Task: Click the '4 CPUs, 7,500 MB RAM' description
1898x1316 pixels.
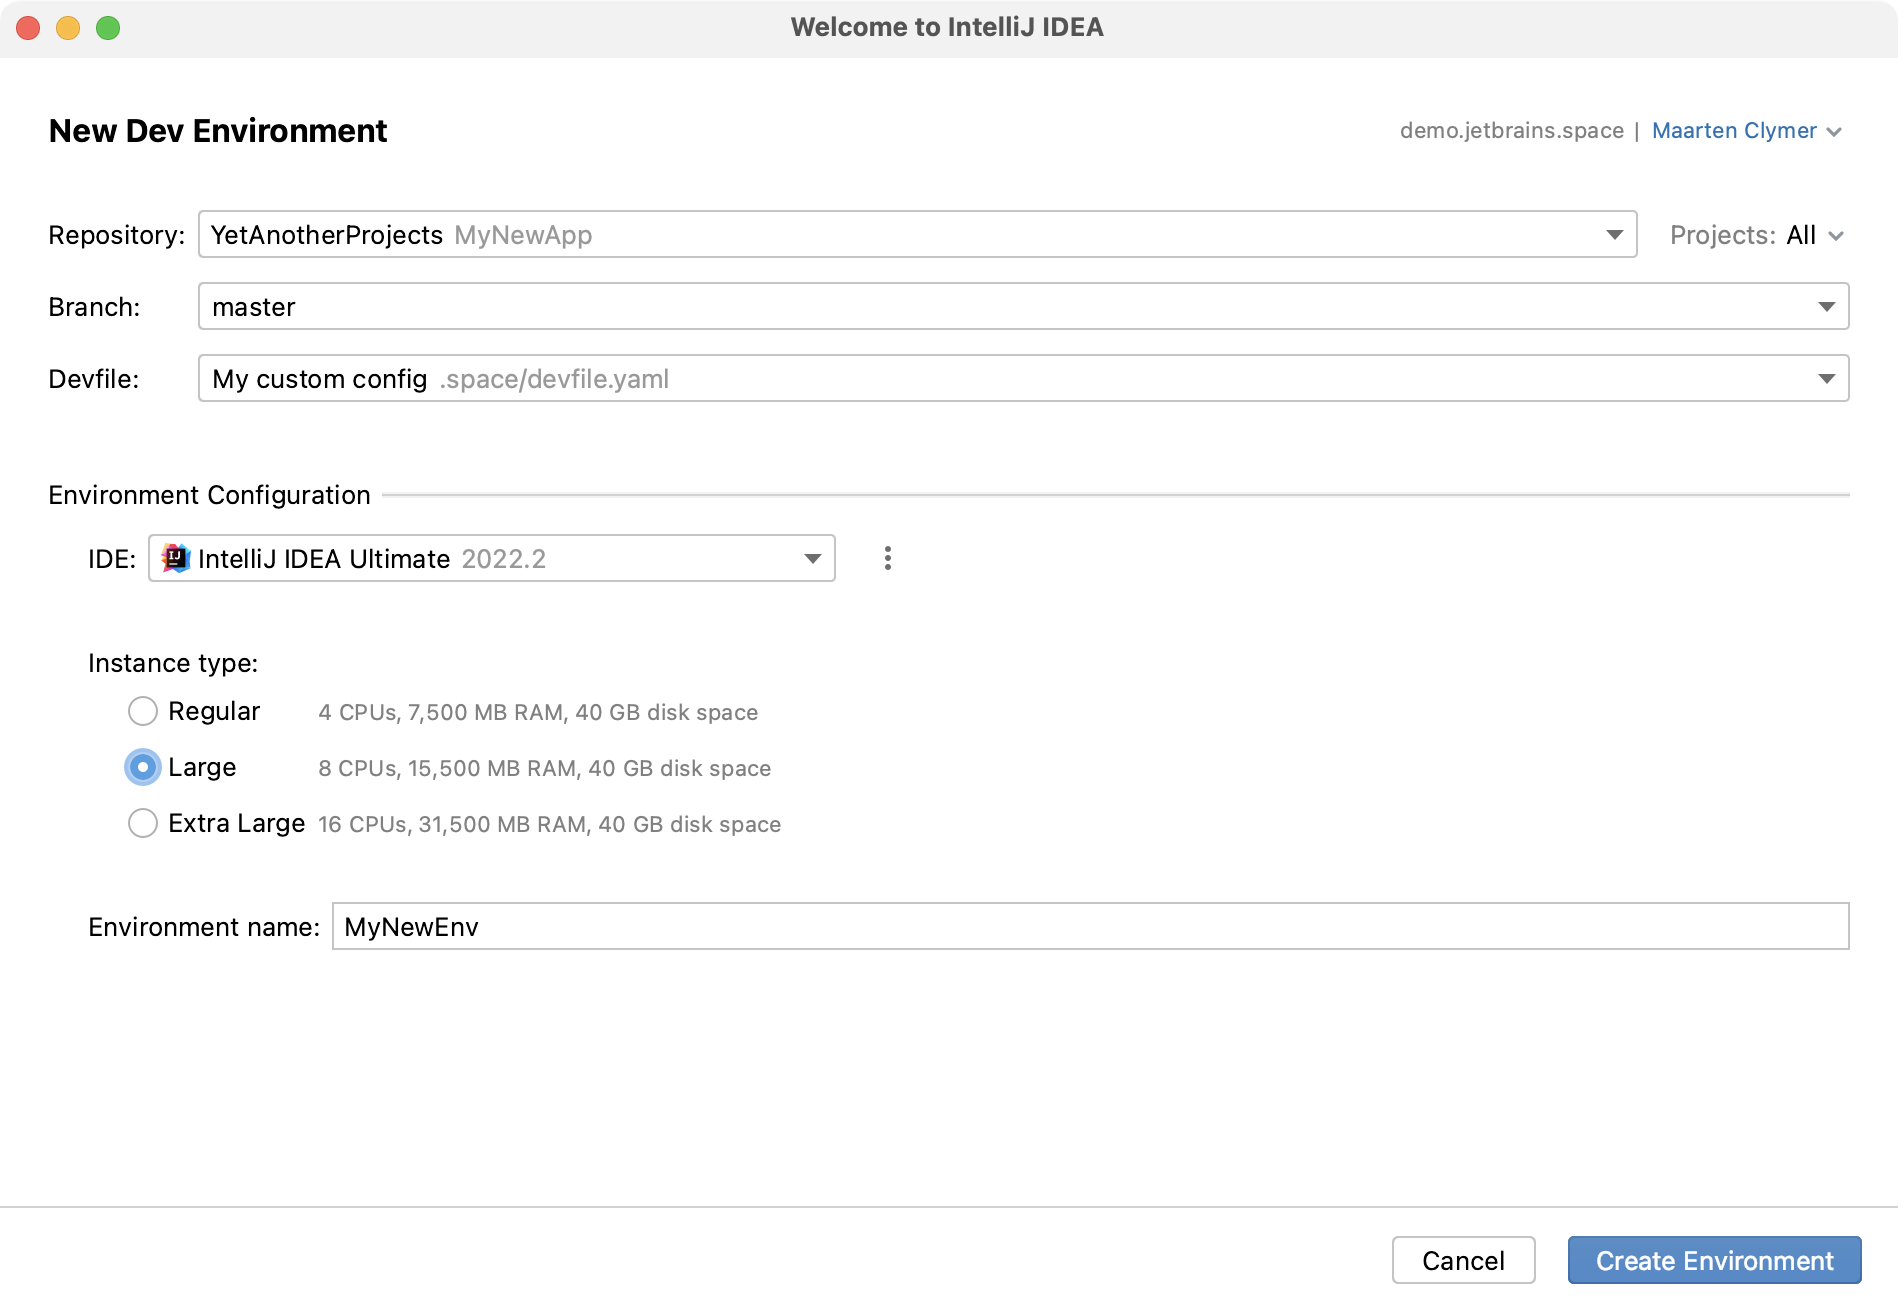Action: tap(538, 712)
